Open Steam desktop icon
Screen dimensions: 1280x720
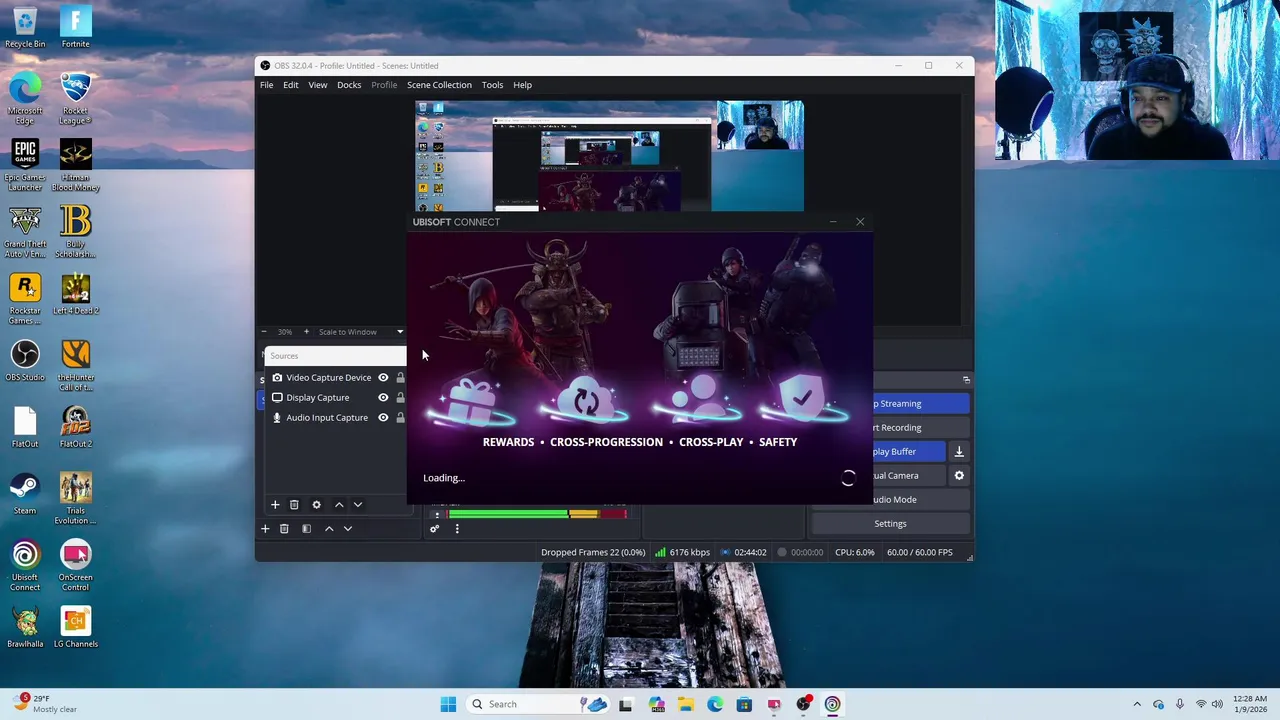tap(25, 495)
